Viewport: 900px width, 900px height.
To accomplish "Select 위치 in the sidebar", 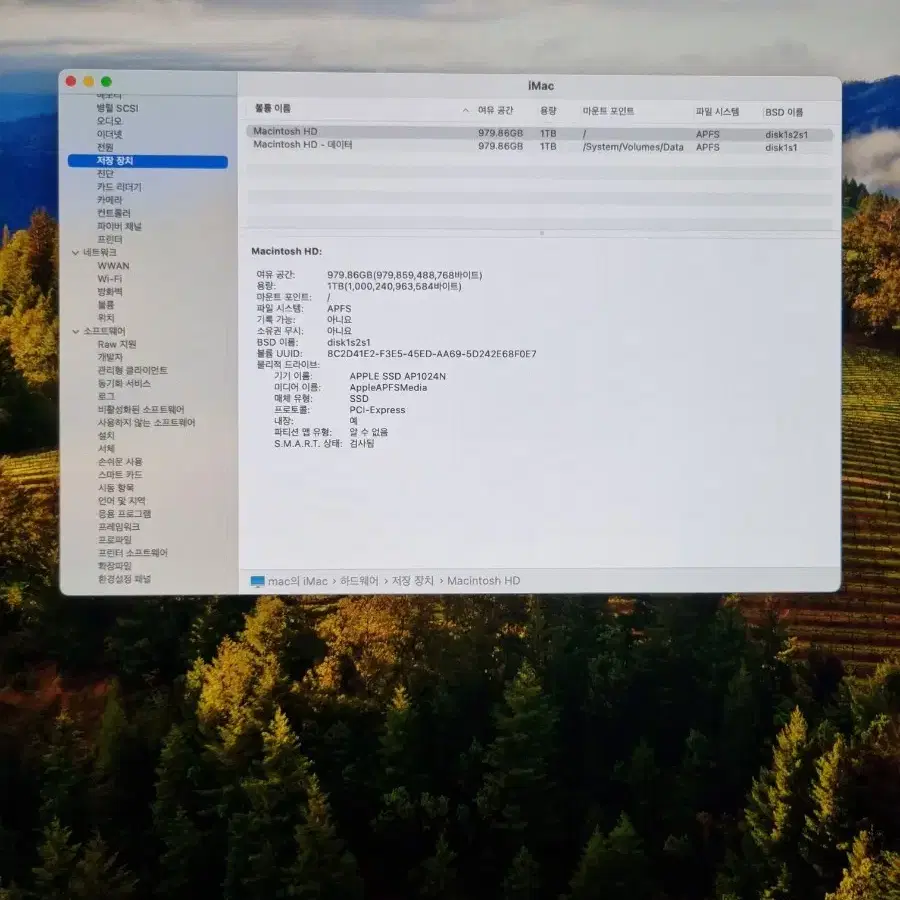I will click(x=106, y=318).
